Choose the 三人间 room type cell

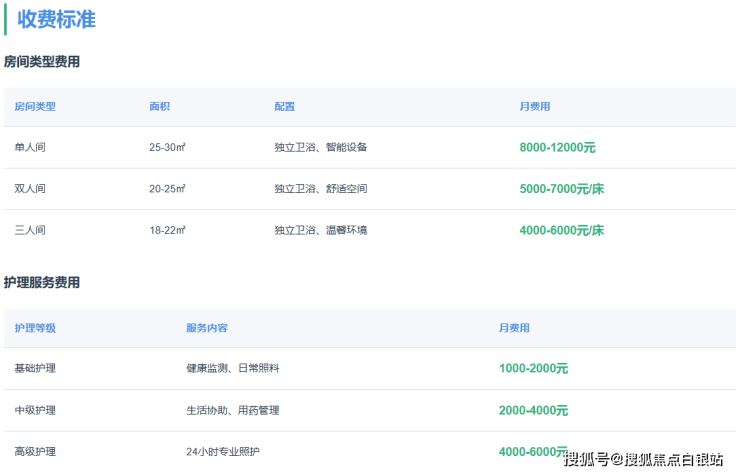(x=30, y=230)
